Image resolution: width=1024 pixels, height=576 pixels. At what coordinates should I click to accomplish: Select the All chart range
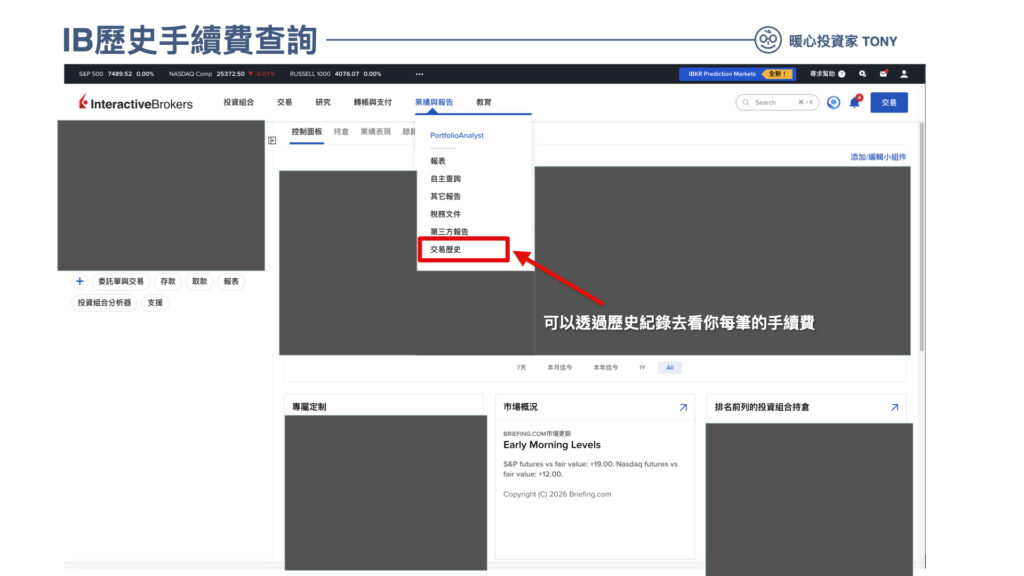pyautogui.click(x=669, y=368)
